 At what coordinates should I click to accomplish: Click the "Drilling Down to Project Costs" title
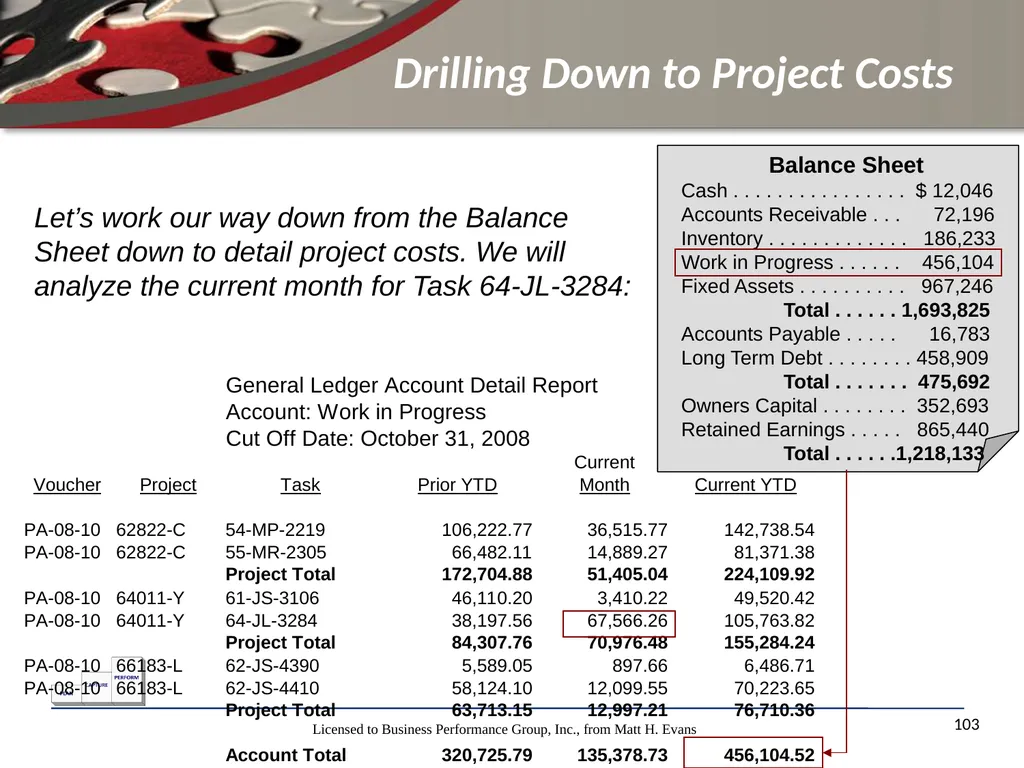[673, 74]
